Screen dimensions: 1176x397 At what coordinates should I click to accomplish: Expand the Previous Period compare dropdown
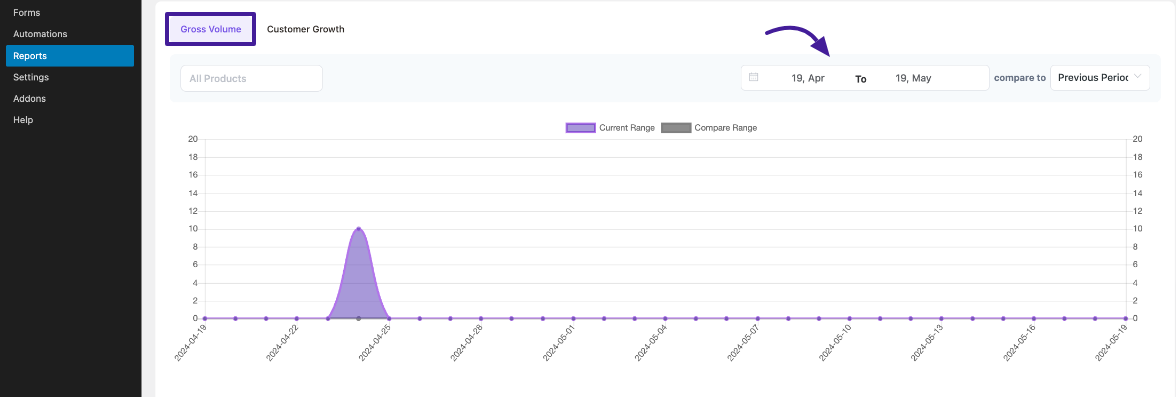[1100, 77]
